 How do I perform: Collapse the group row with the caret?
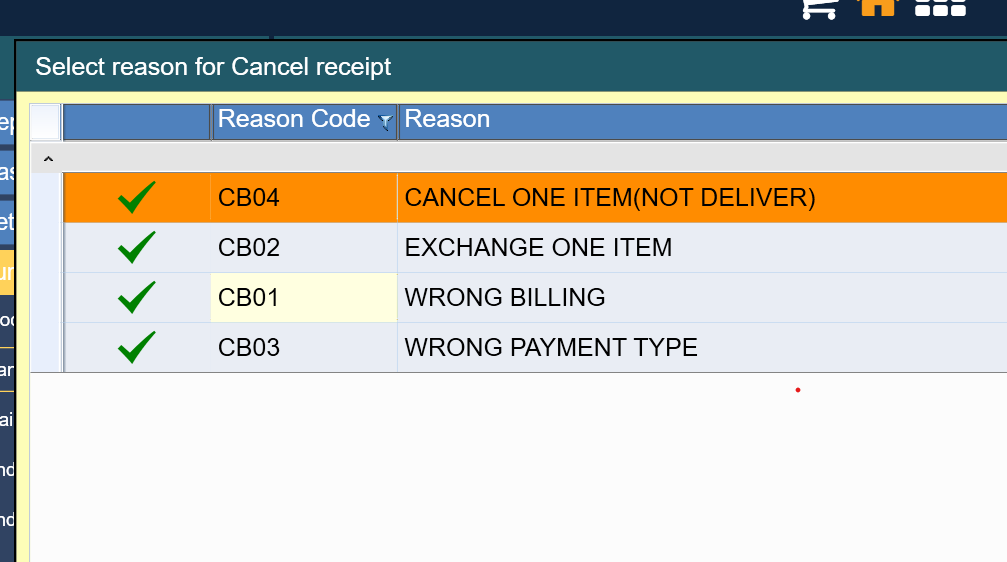click(48, 158)
